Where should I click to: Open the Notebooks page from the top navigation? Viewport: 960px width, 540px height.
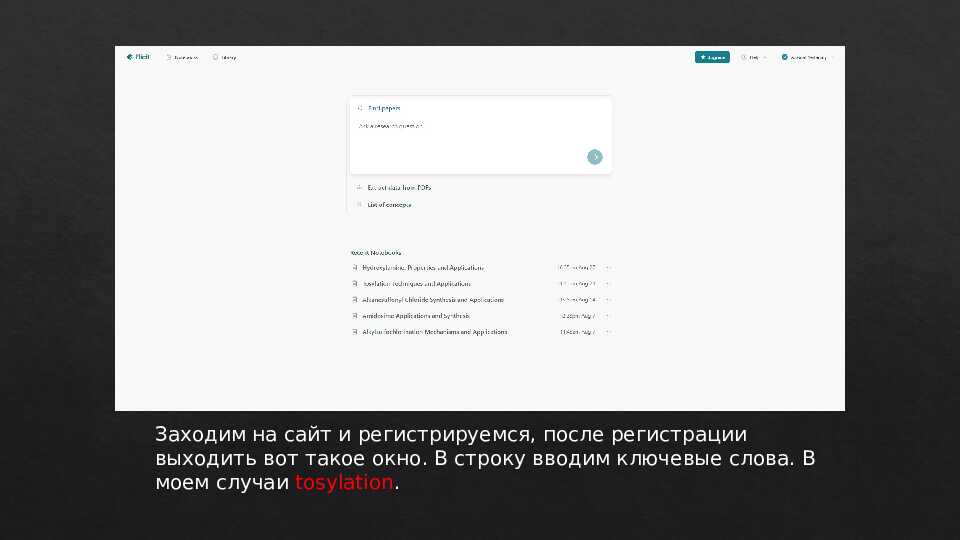[x=182, y=57]
